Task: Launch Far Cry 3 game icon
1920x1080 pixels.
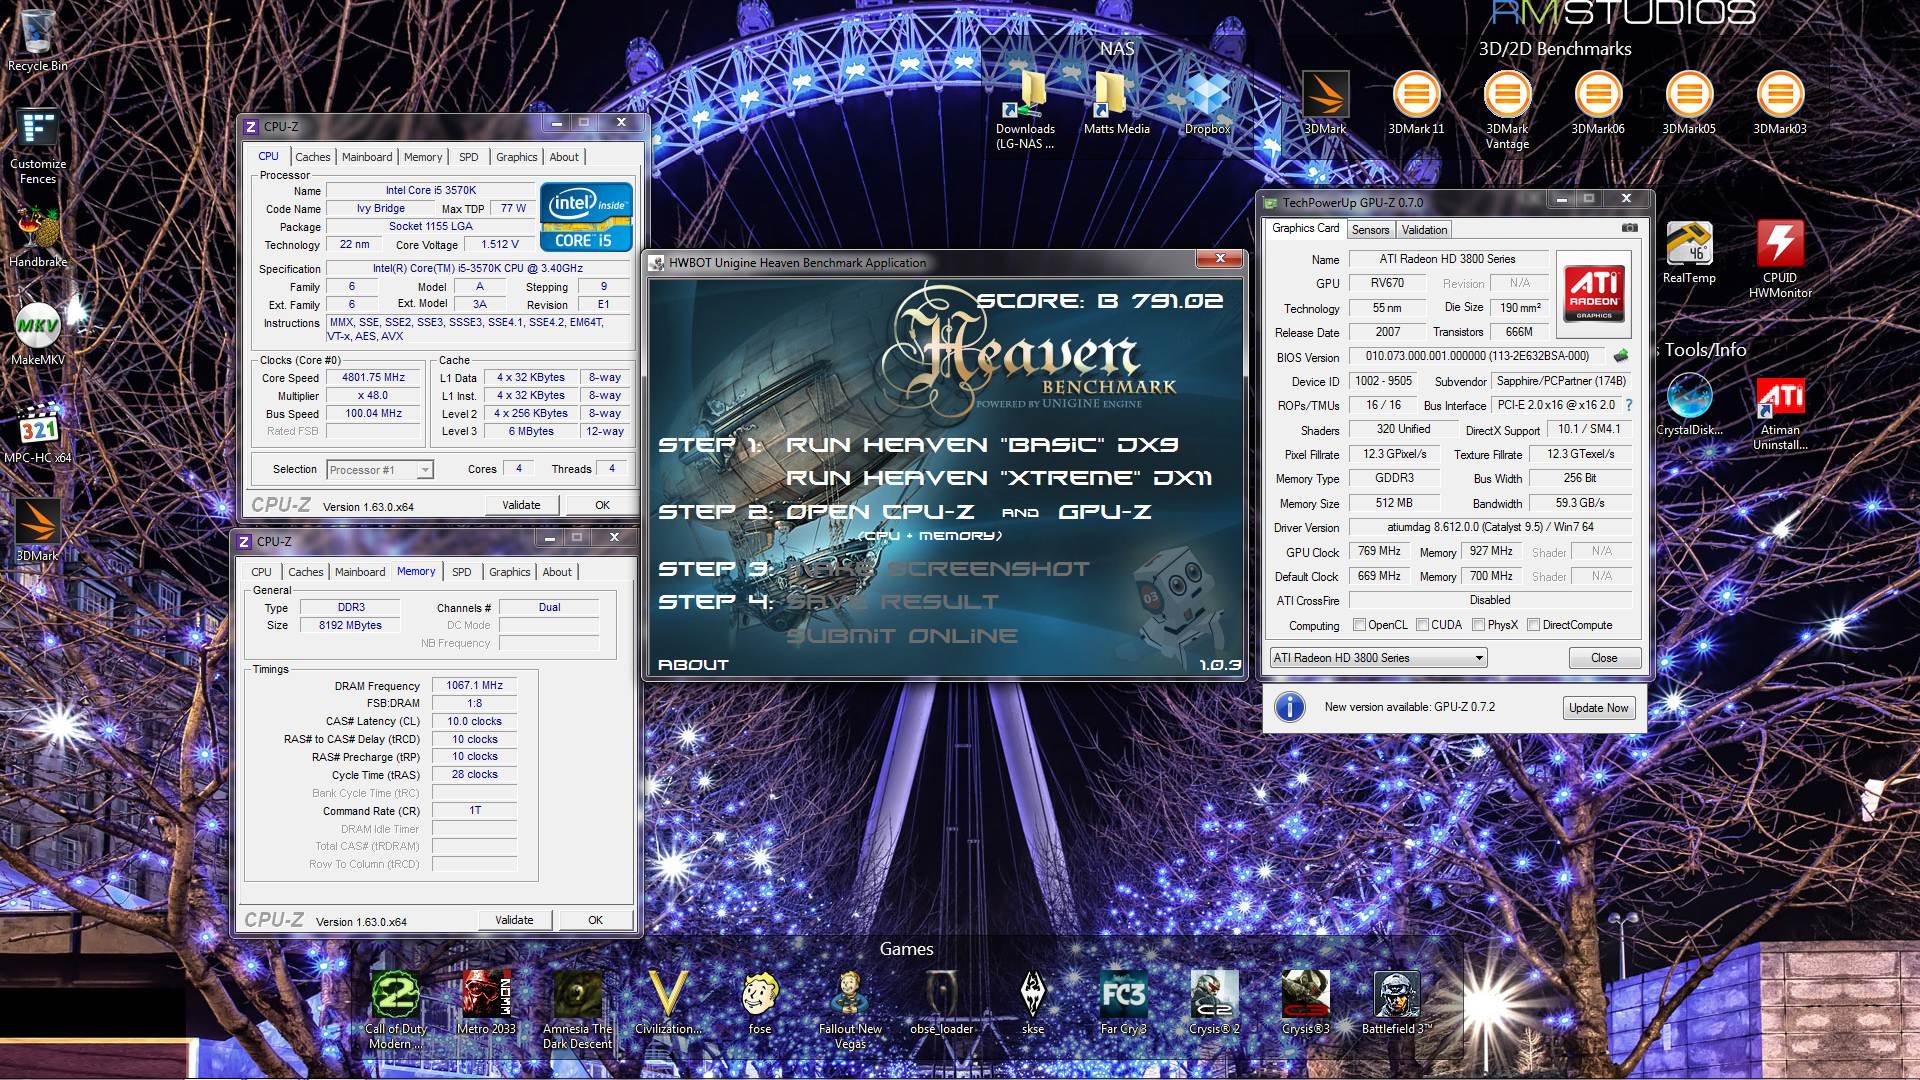Action: point(1123,1003)
